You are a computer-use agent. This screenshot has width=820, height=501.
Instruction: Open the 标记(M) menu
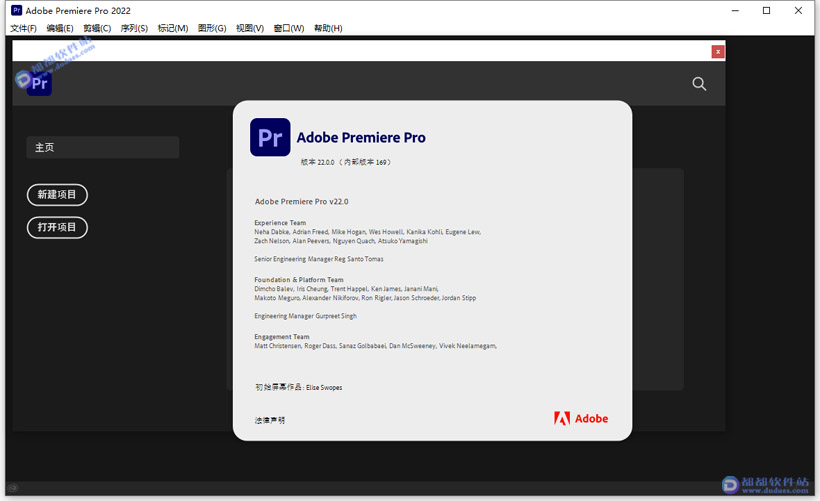(x=173, y=28)
